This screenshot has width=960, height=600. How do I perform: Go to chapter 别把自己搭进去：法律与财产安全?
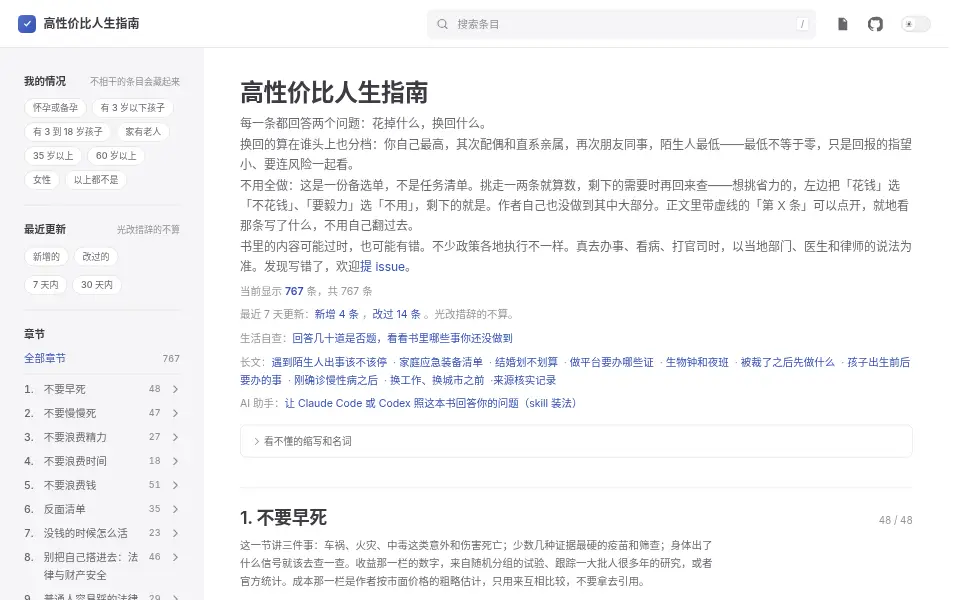pyautogui.click(x=91, y=566)
